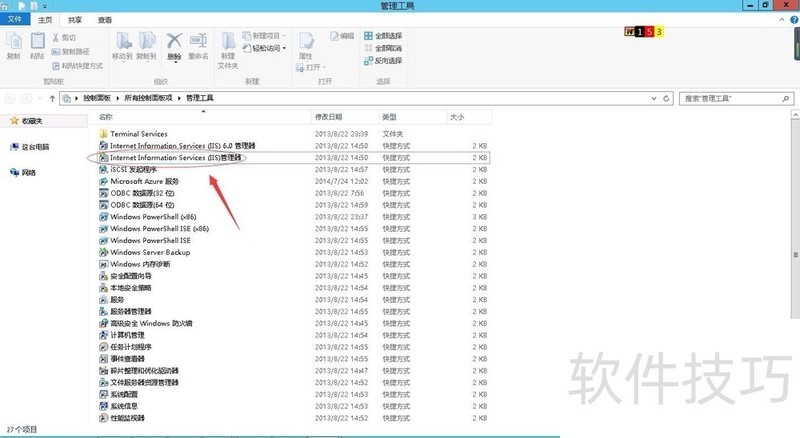Expand the 新建项目 (New item) dropdown
Screen dimensions: 800x438
(284, 36)
